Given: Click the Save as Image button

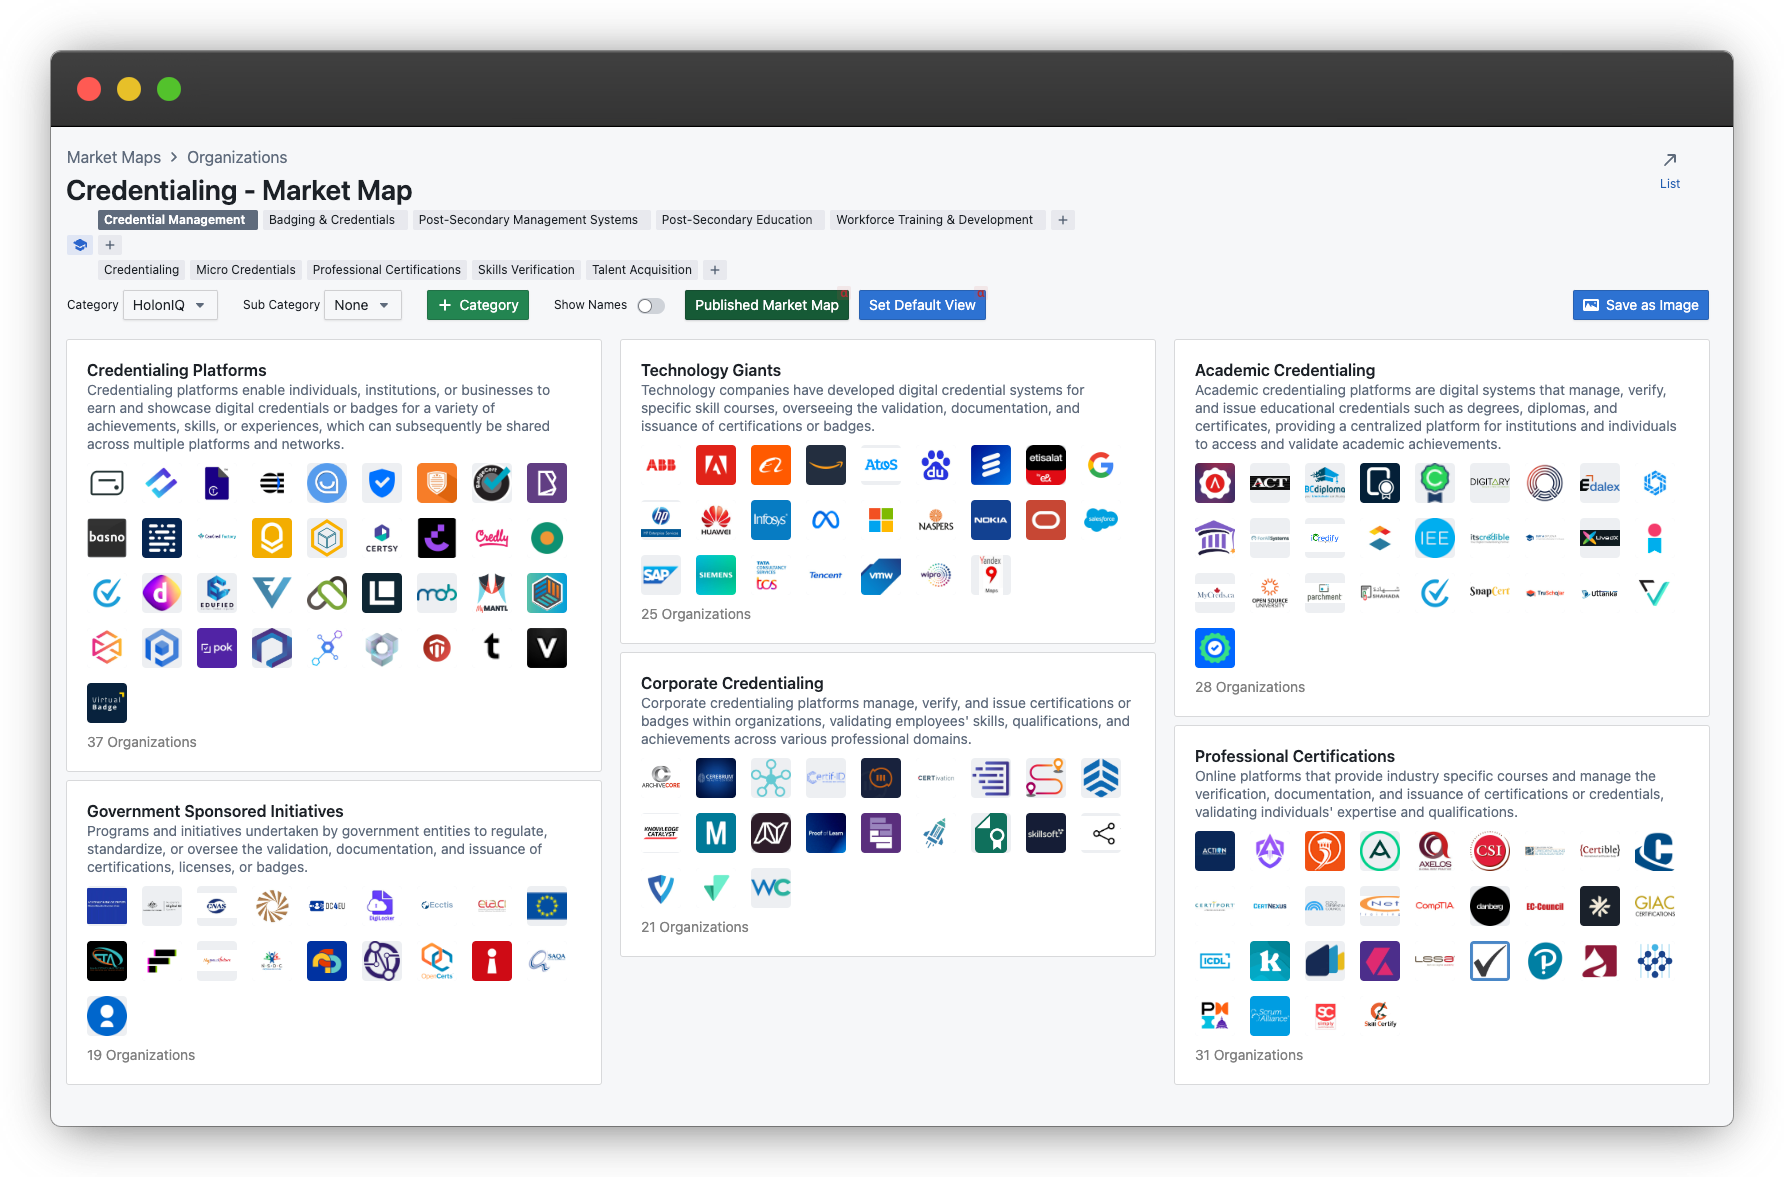Looking at the screenshot, I should pos(1641,305).
